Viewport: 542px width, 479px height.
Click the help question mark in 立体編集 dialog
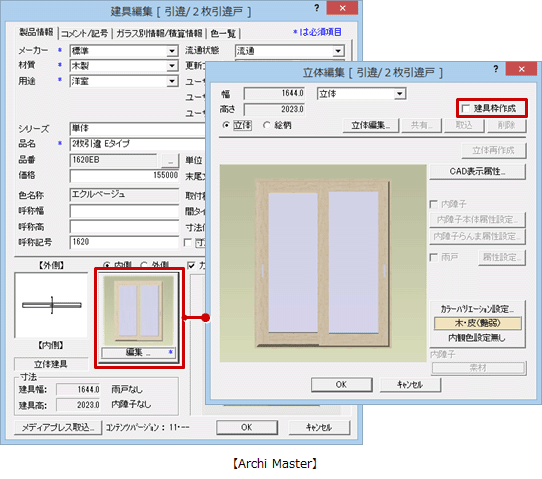click(496, 69)
